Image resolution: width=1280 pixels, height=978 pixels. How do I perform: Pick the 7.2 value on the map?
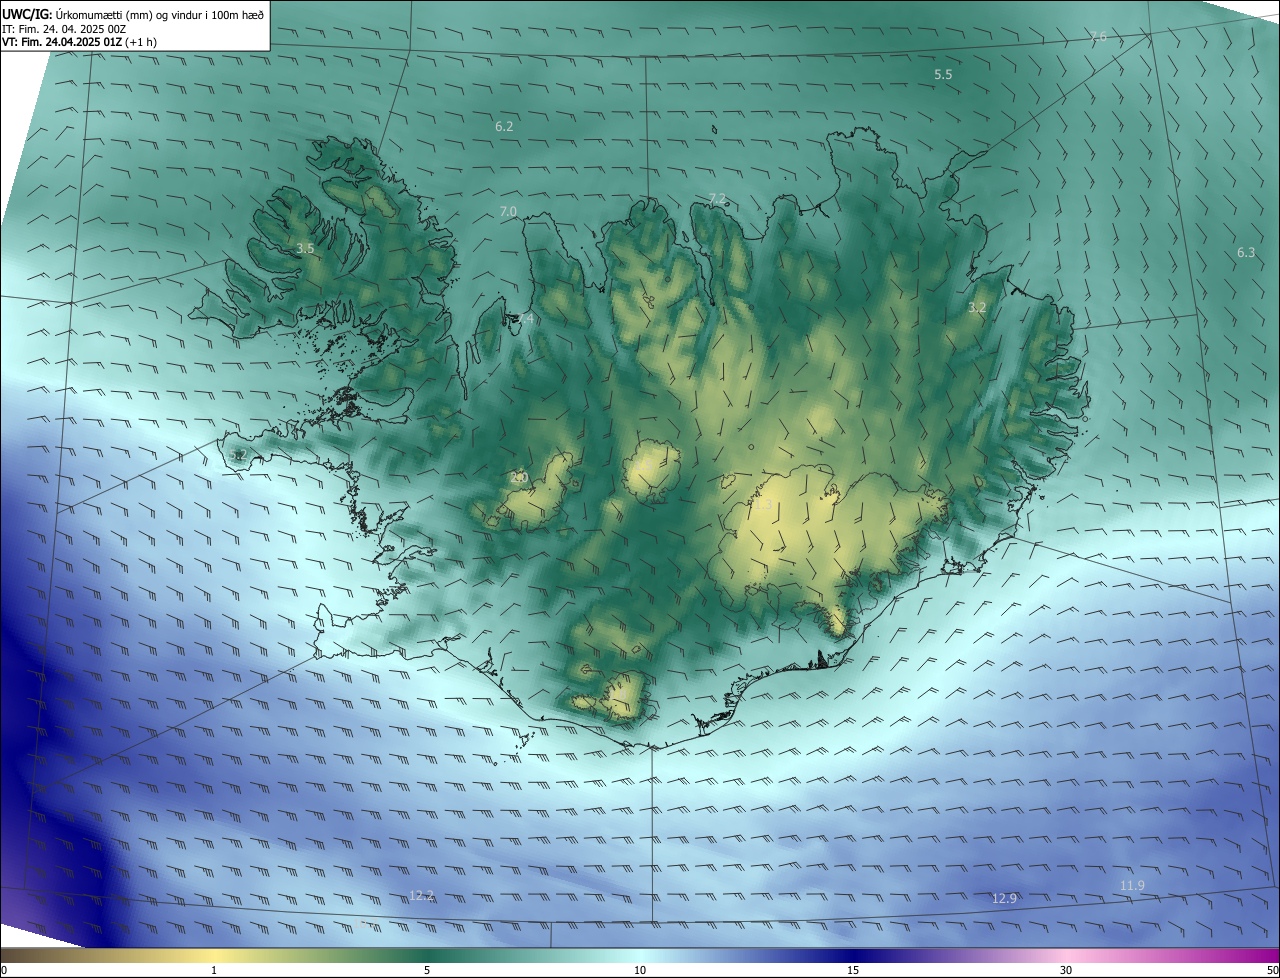click(x=717, y=198)
